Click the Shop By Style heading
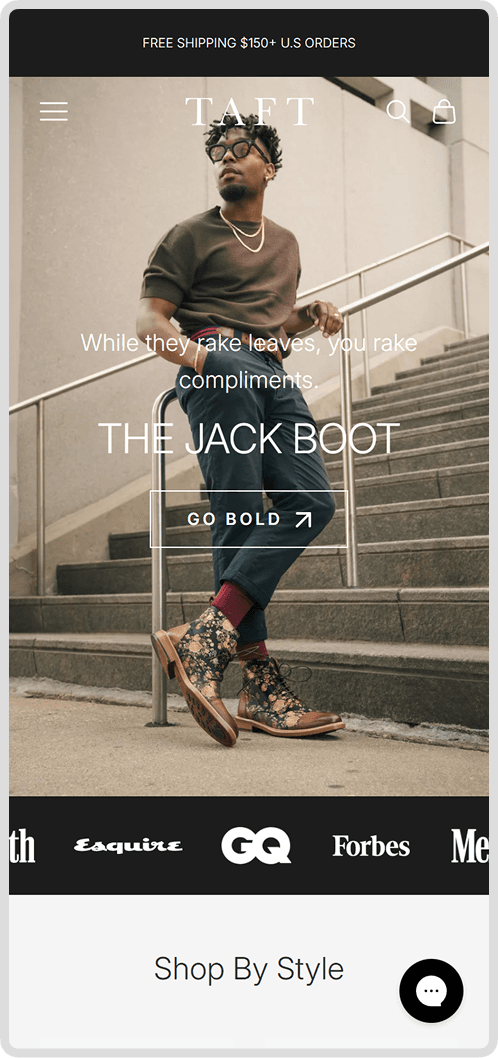 click(249, 969)
